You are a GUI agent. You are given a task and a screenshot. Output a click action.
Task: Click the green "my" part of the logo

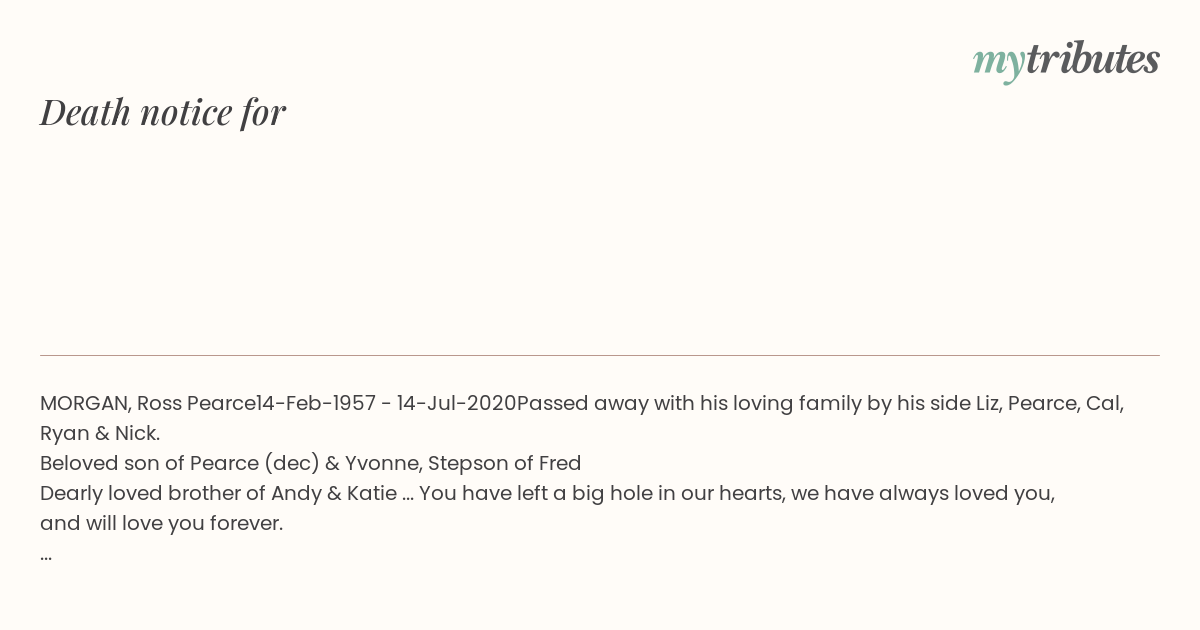pyautogui.click(x=999, y=64)
